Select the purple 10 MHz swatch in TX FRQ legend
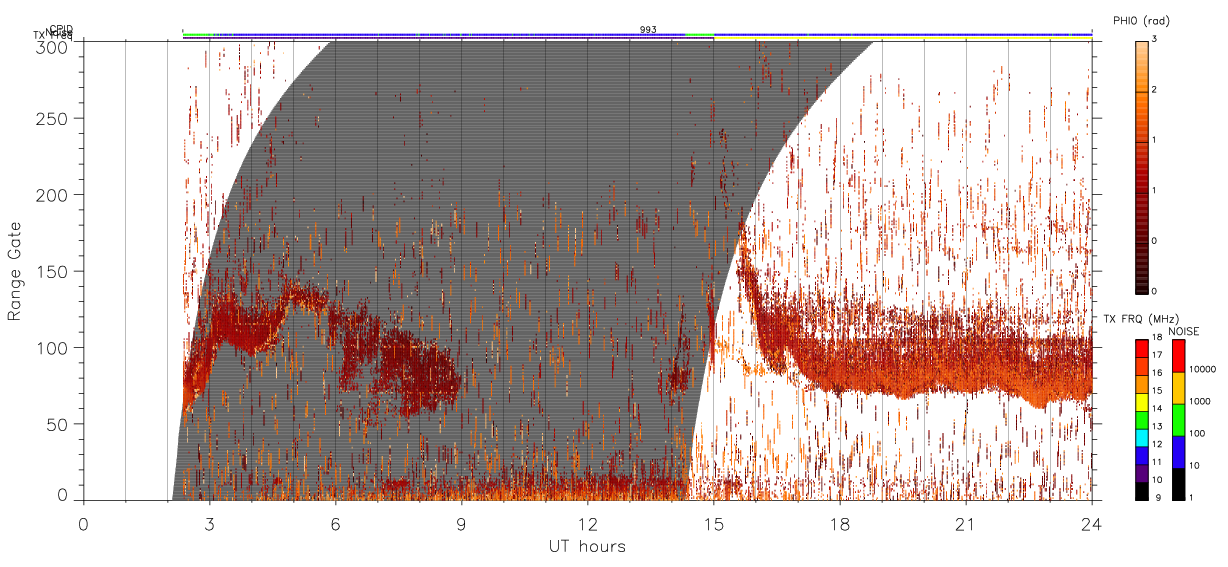Image resolution: width=1228 pixels, height=567 pixels. (1141, 473)
